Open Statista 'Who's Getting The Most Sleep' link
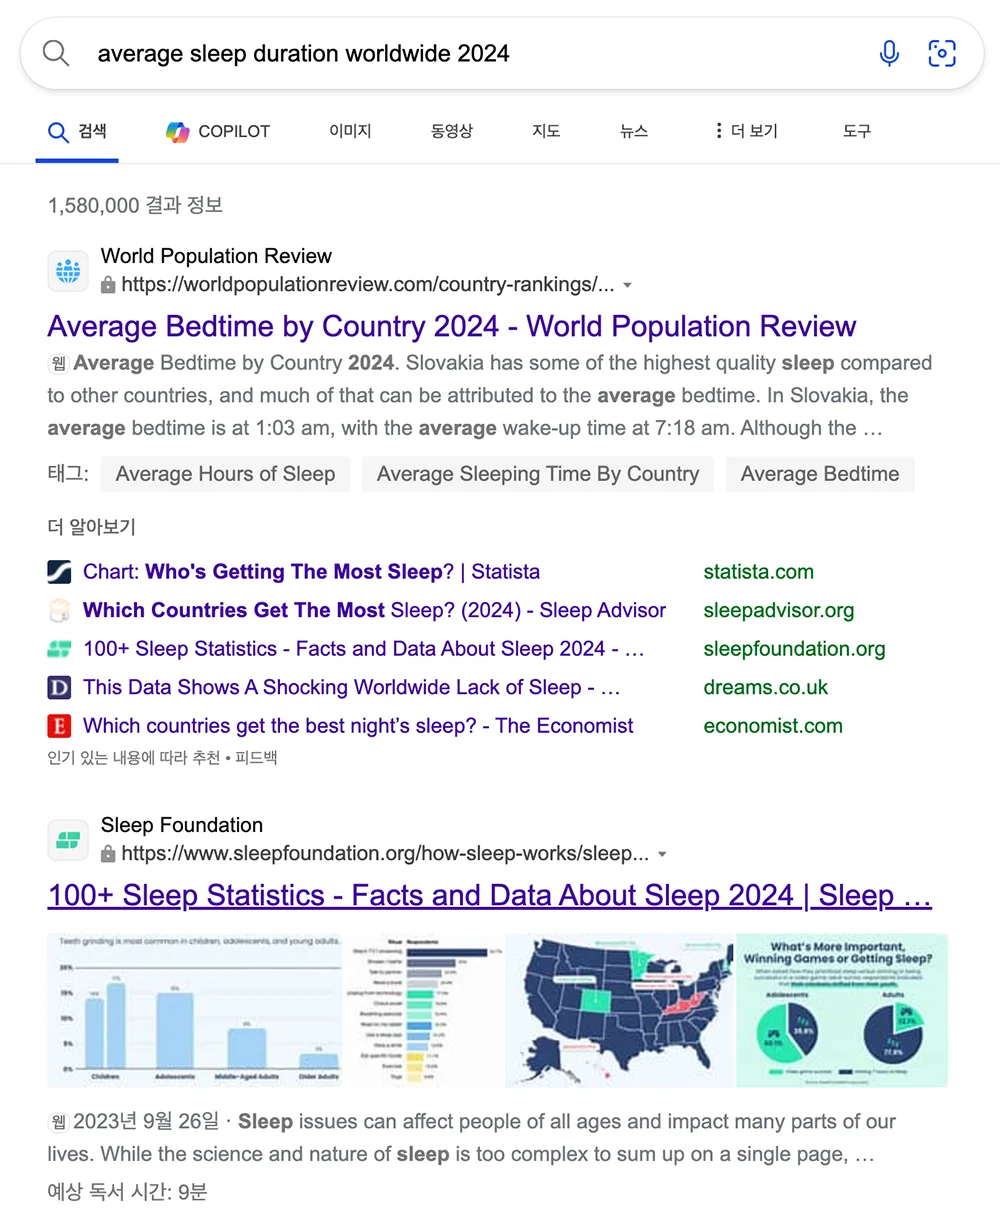This screenshot has width=1000, height=1221. coord(311,572)
